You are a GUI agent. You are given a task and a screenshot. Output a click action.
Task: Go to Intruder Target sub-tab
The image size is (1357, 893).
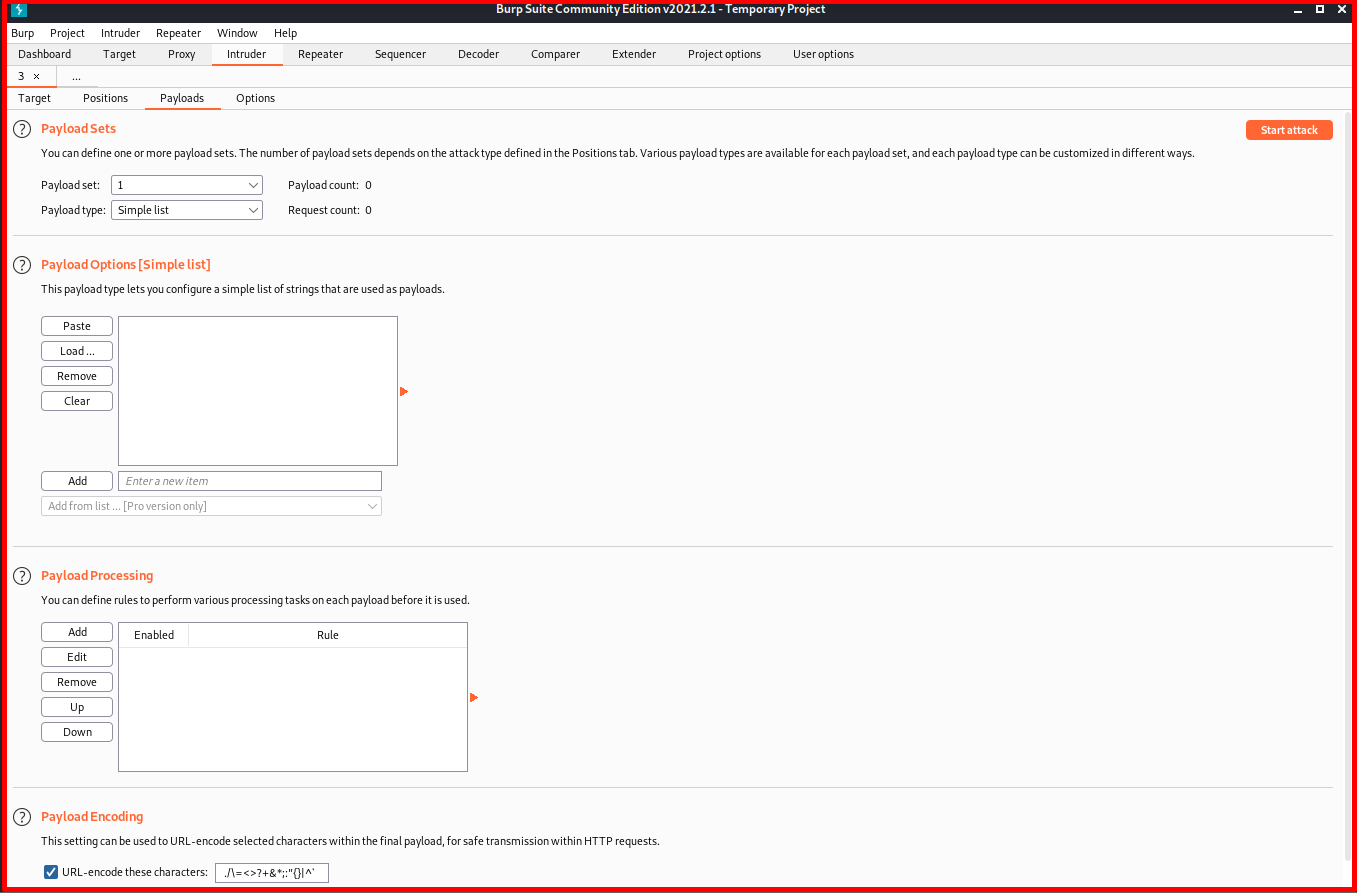click(x=34, y=98)
